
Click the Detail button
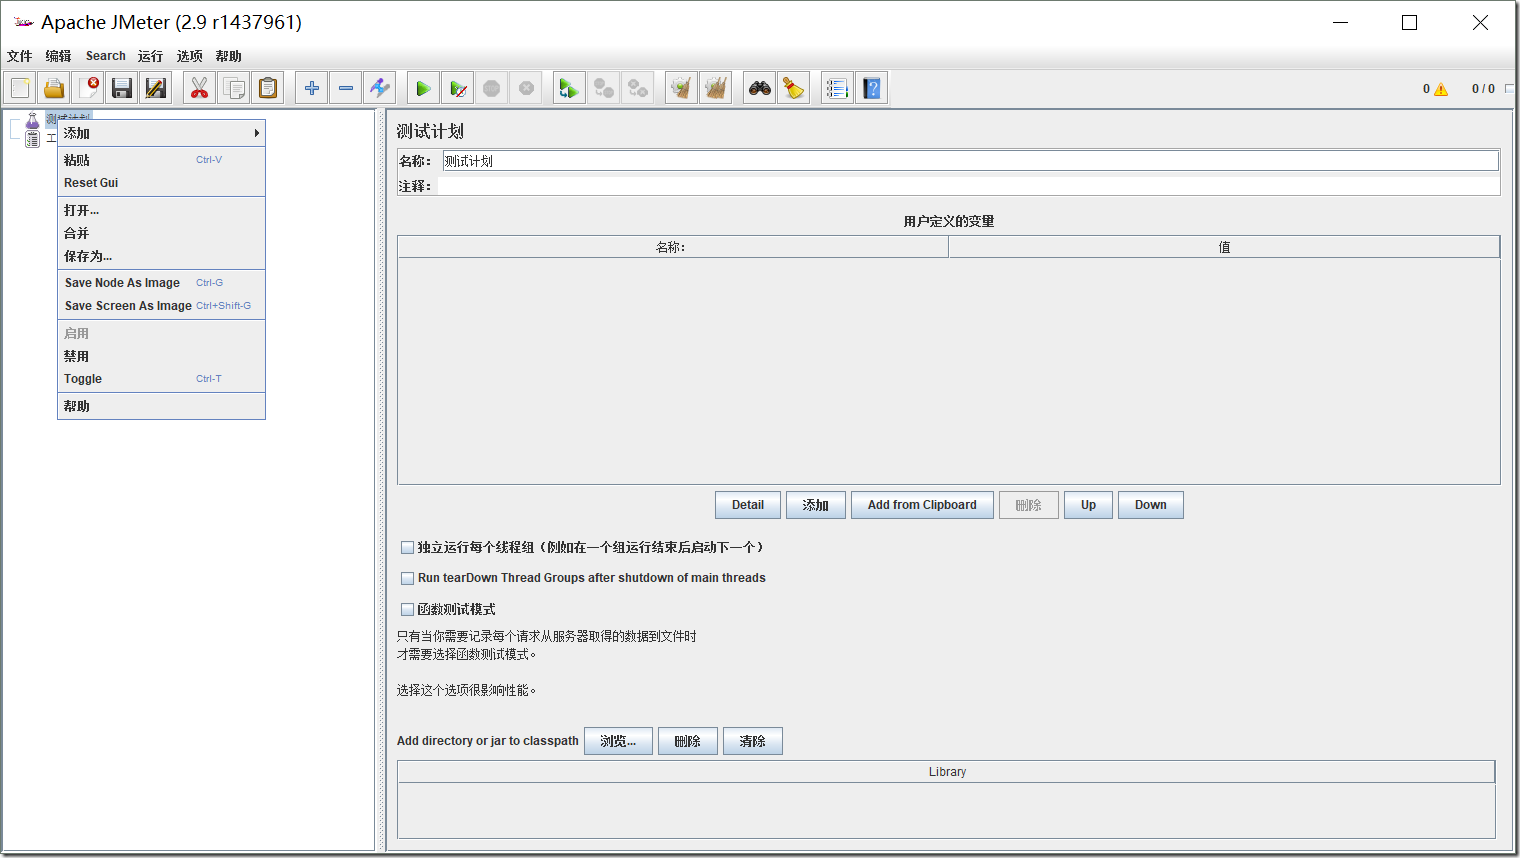pyautogui.click(x=748, y=505)
